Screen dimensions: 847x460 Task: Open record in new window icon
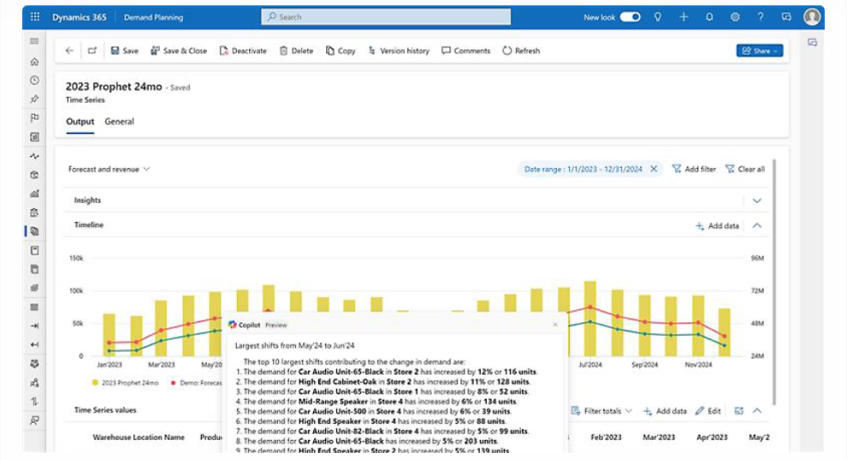coord(92,51)
